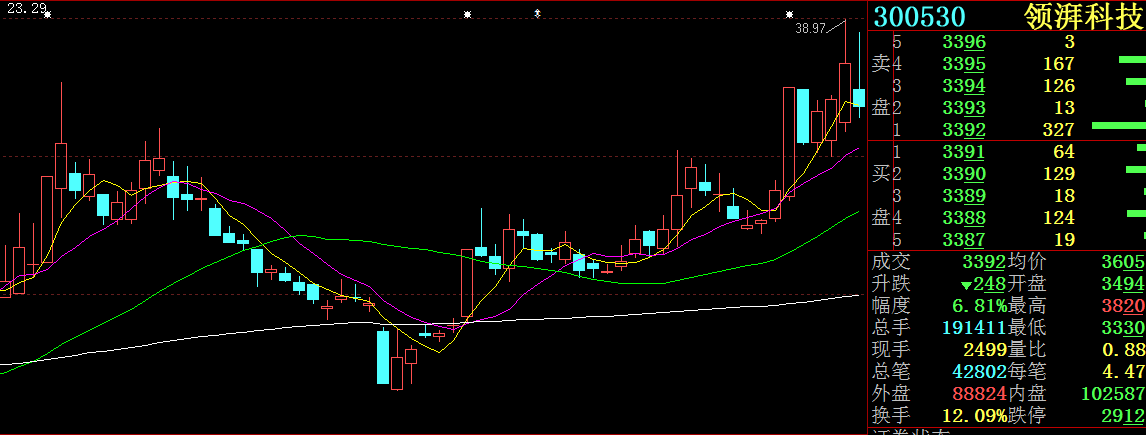Select the buy 1 price 3391
Image resolution: width=1146 pixels, height=435 pixels.
[964, 152]
